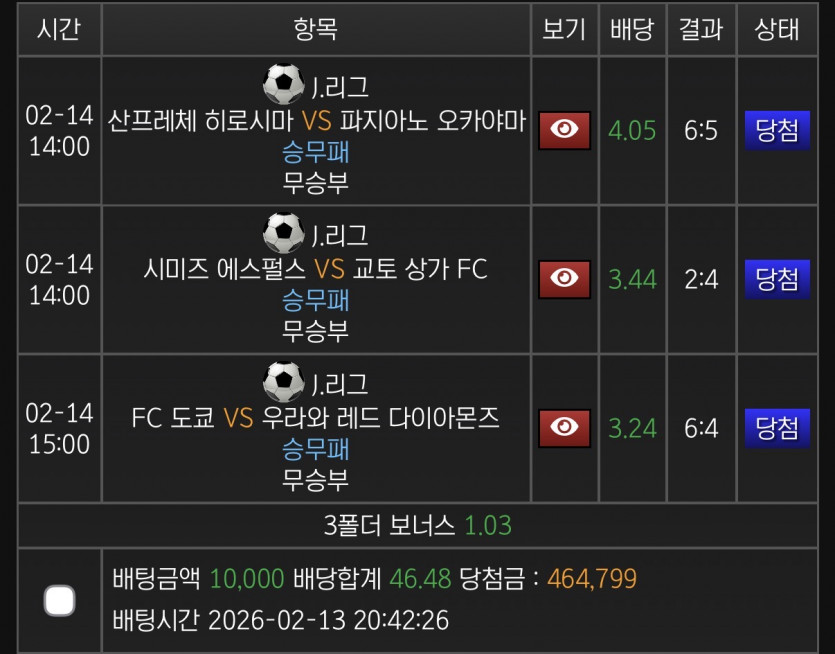Viewport: 835px width, 654px height.
Task: Click the 승무패 link under Shimizu match
Action: 316,301
